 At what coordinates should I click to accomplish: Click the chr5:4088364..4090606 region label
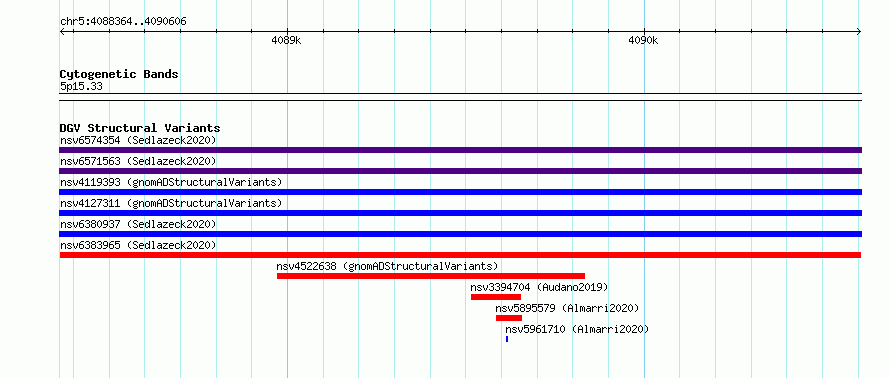[x=123, y=22]
